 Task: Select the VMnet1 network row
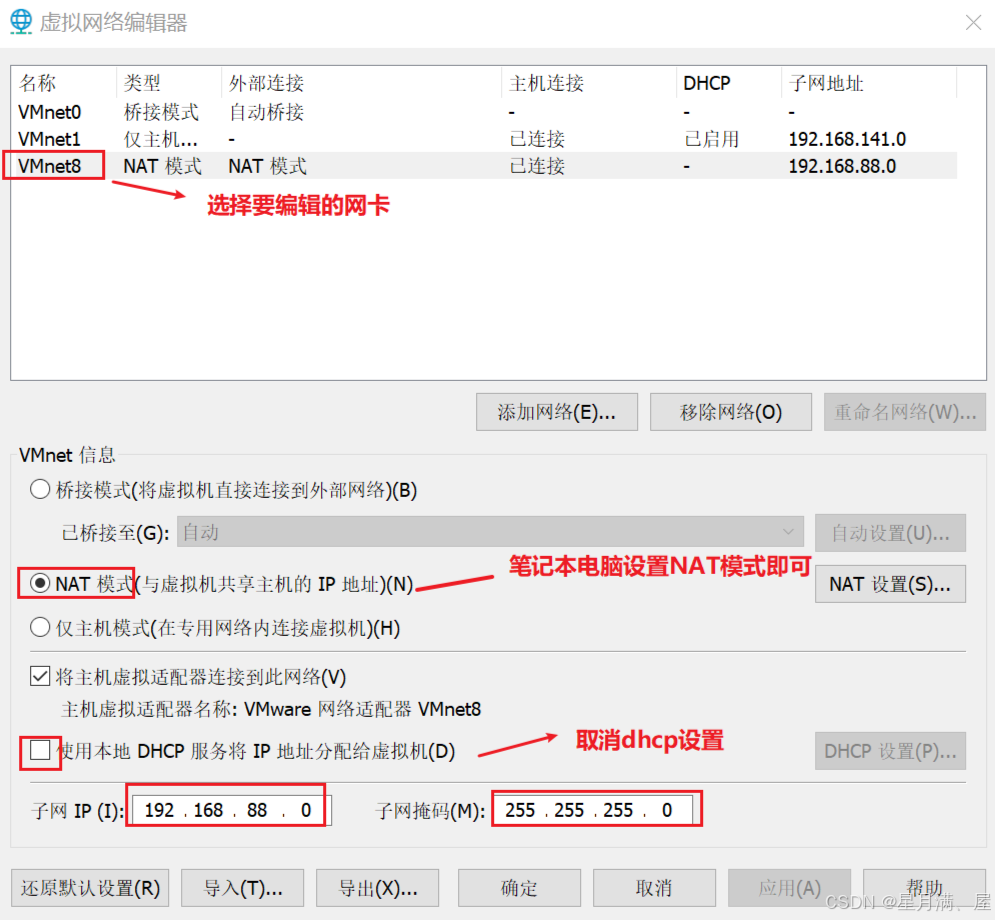[x=484, y=139]
